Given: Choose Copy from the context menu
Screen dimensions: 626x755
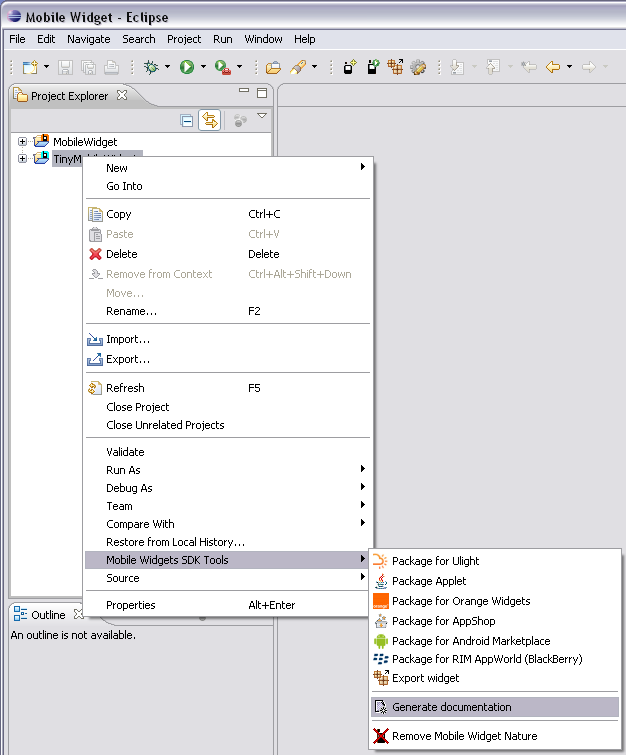Looking at the screenshot, I should [x=227, y=214].
